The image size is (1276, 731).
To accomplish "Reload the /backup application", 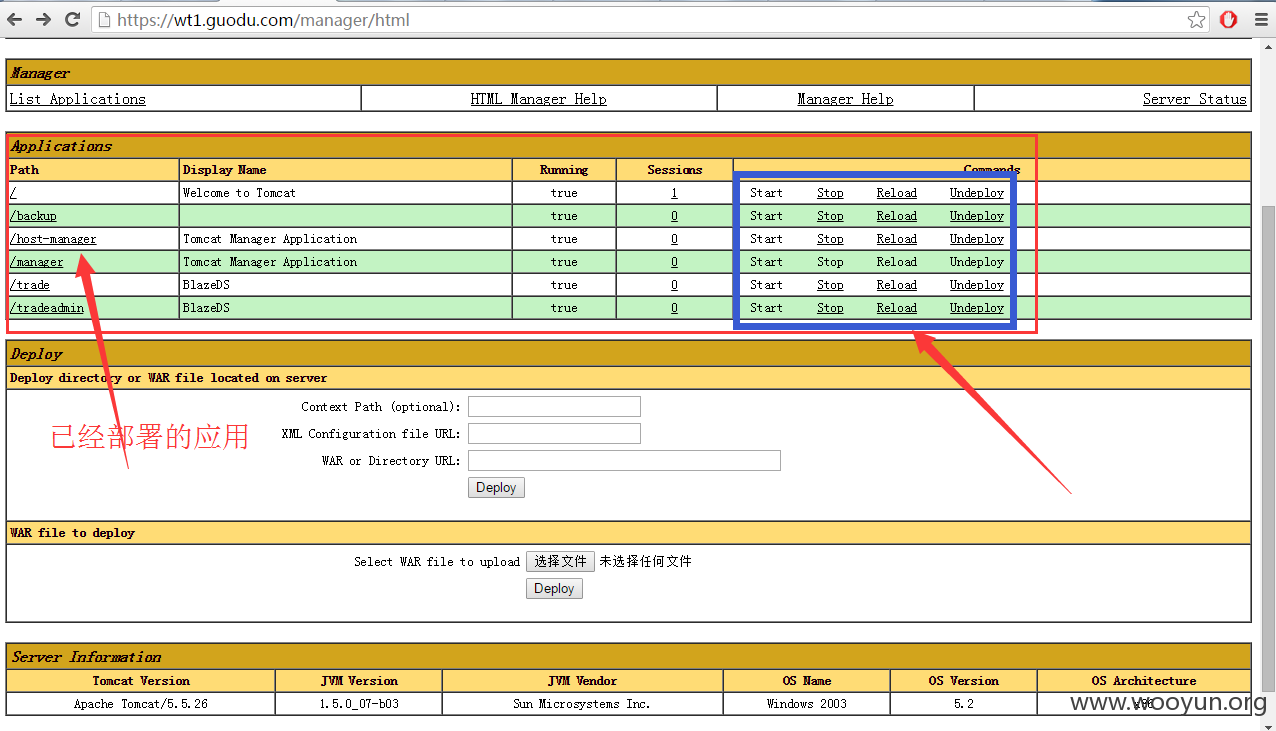I will (x=897, y=216).
